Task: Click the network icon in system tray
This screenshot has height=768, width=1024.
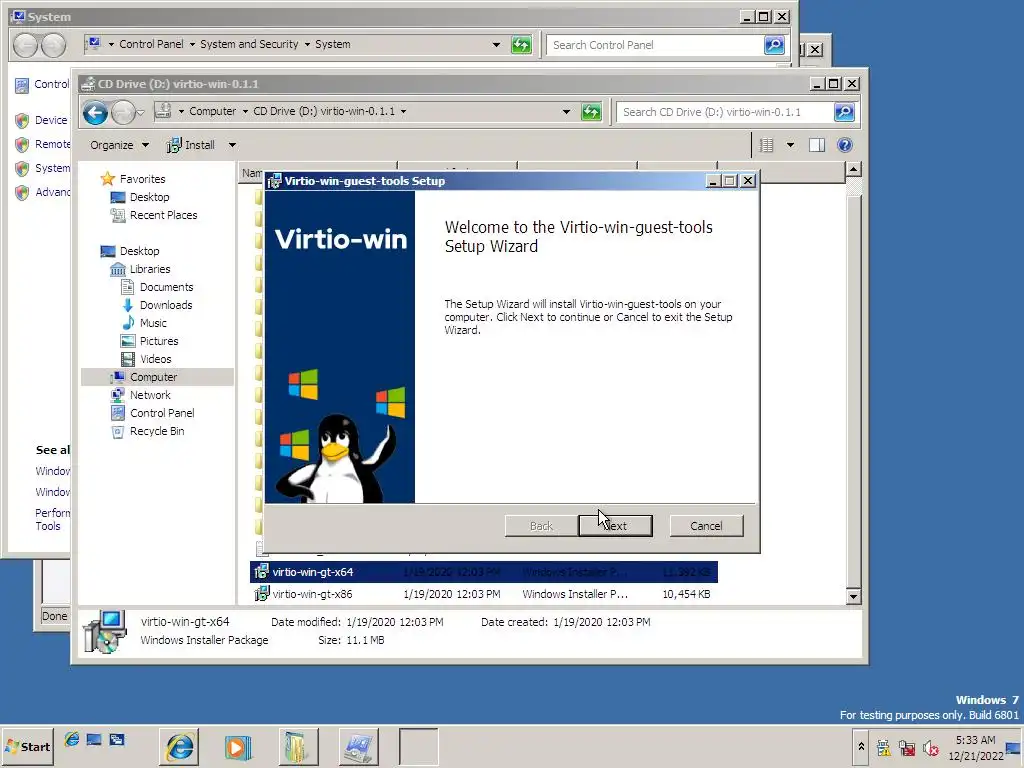Action: click(906, 748)
